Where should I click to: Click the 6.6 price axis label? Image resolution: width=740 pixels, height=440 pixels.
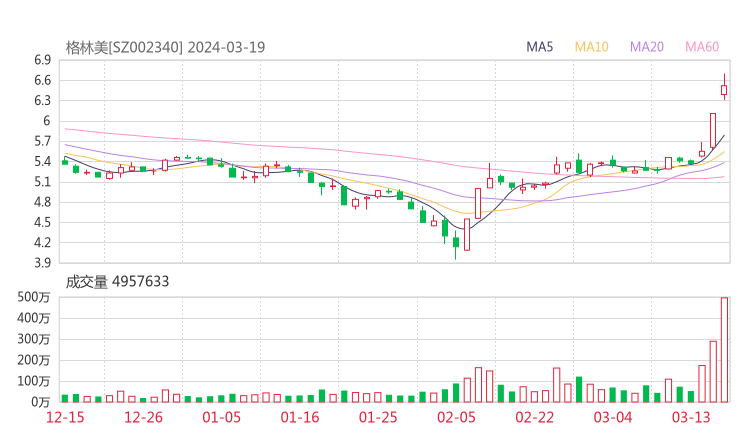[42, 80]
